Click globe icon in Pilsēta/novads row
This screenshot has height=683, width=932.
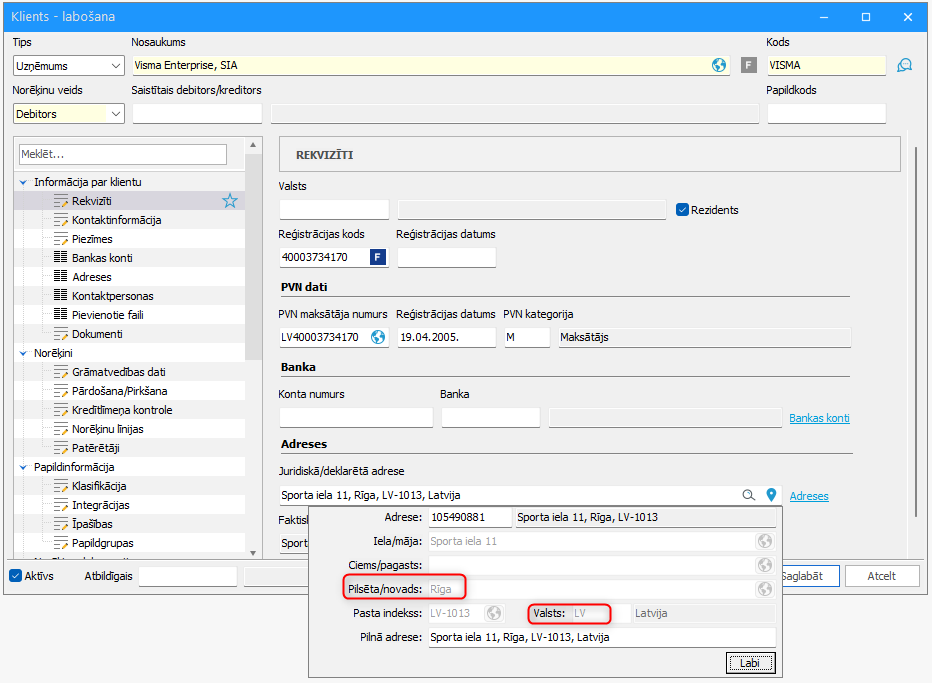coord(764,589)
